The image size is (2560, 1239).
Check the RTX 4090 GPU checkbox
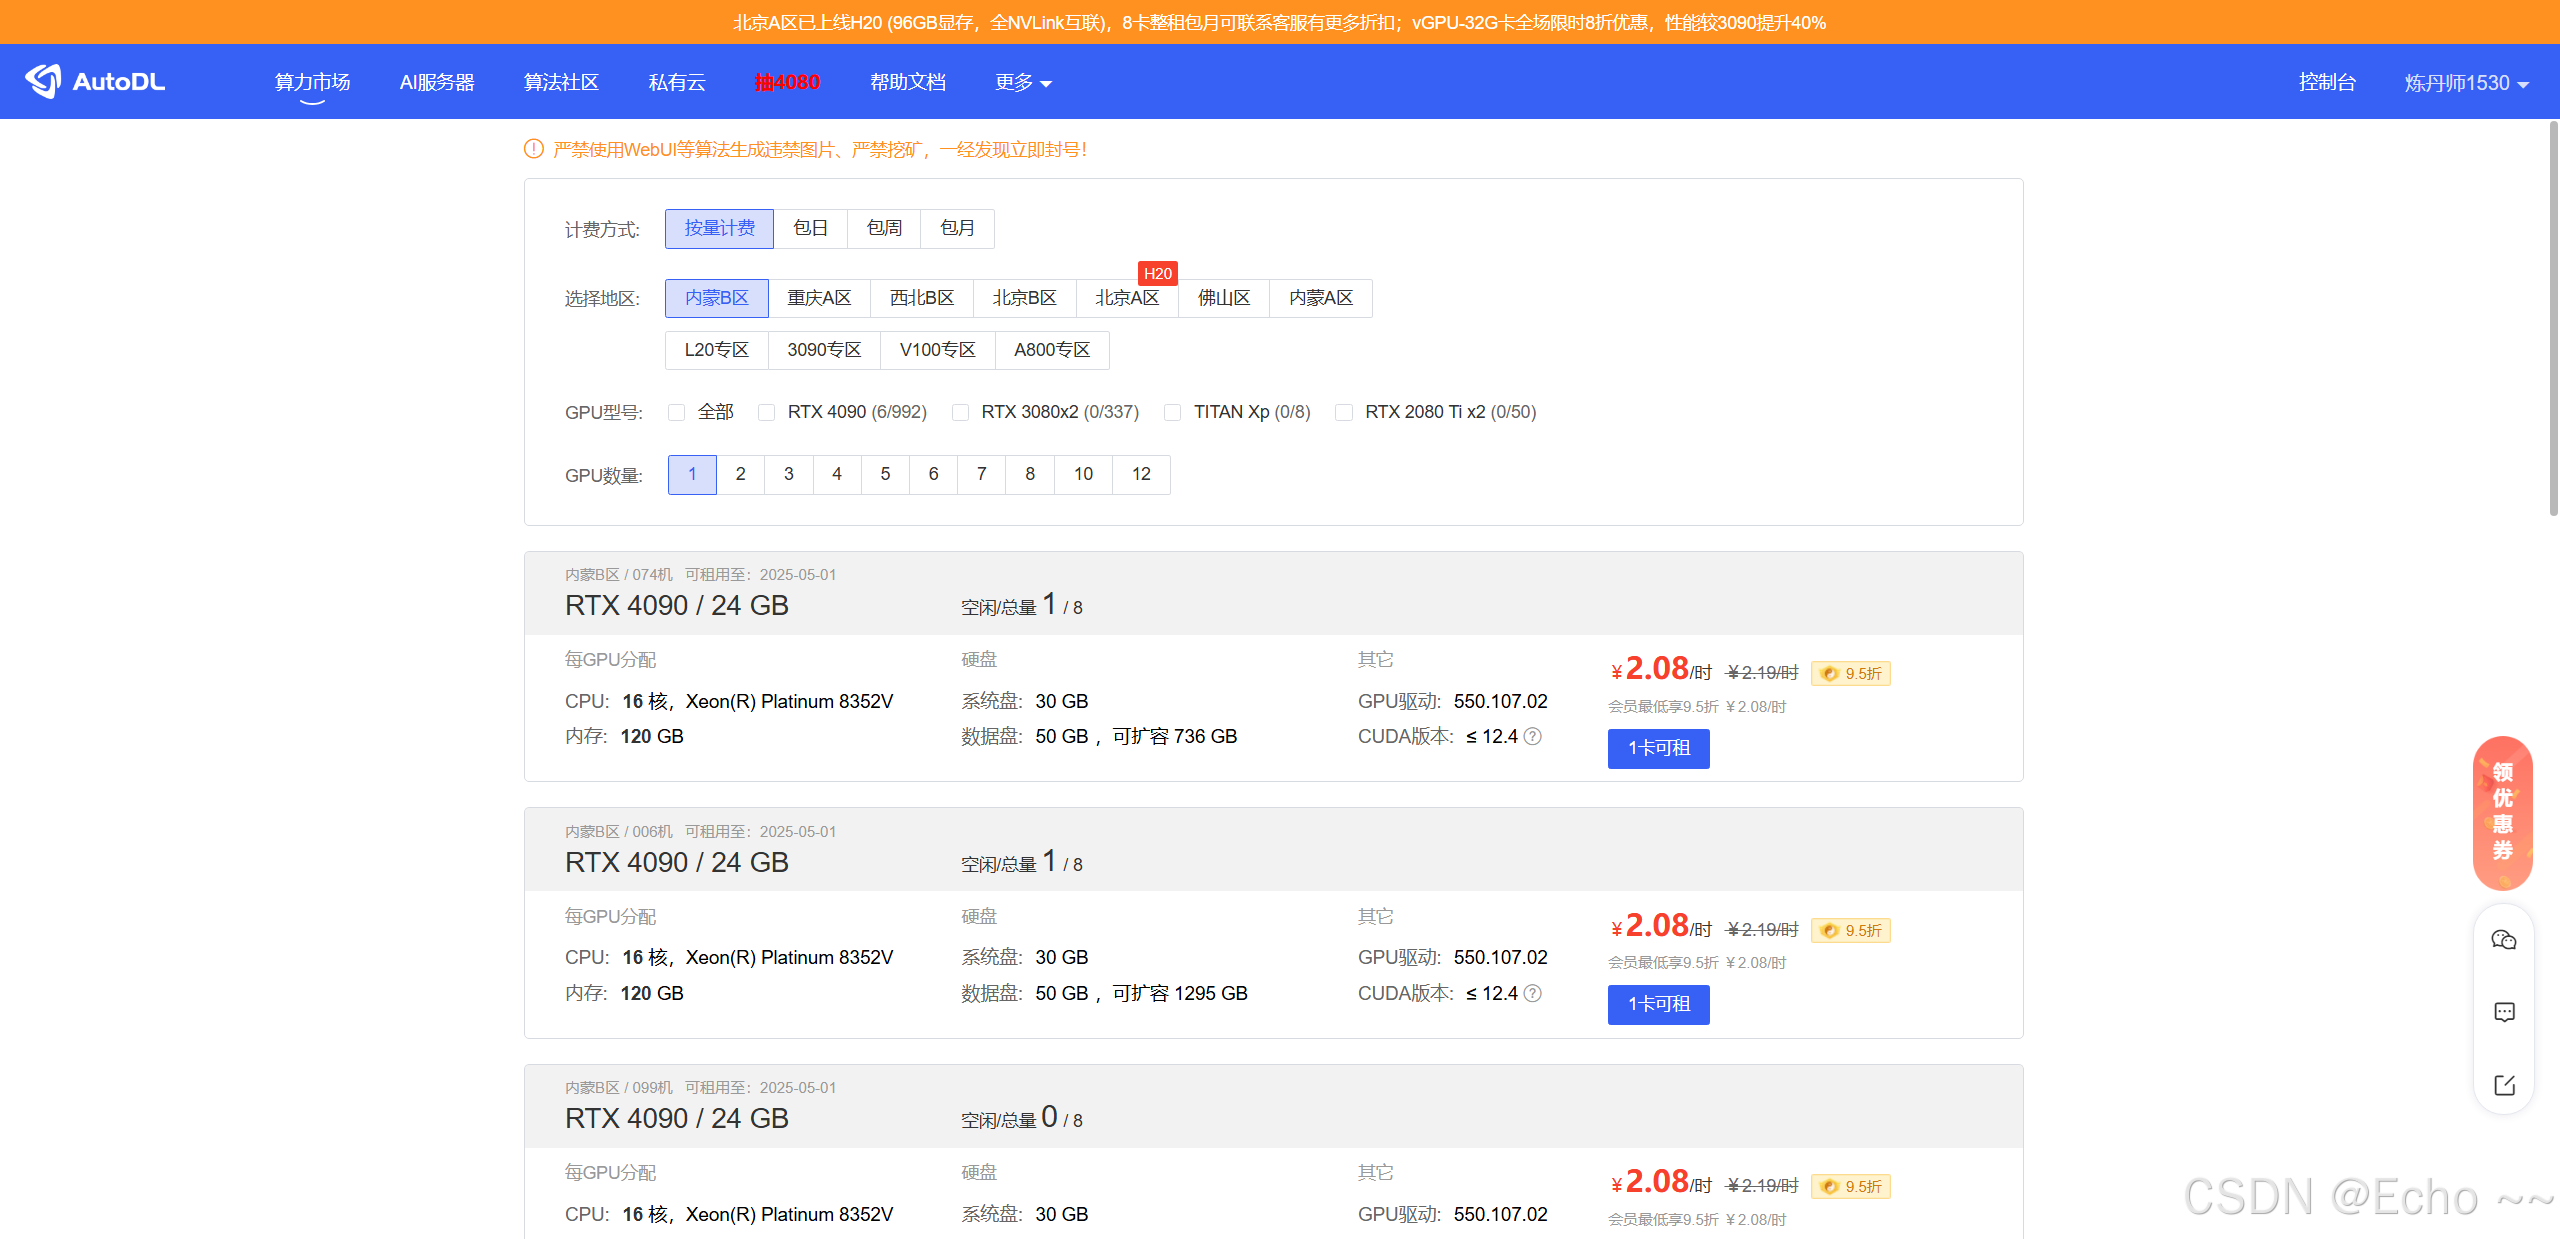[767, 412]
